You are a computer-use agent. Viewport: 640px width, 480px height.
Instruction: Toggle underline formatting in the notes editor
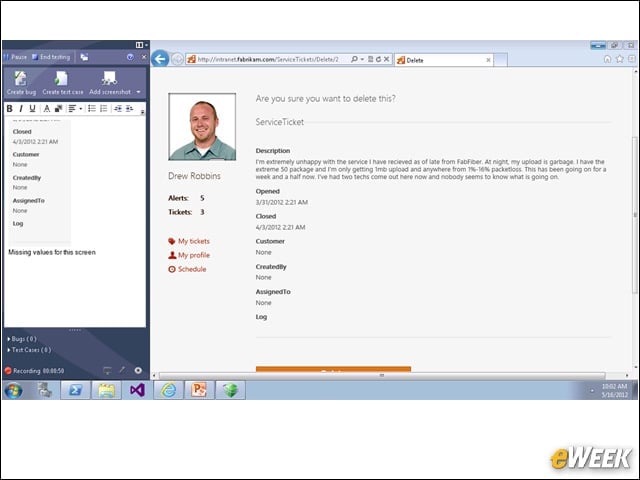click(32, 109)
